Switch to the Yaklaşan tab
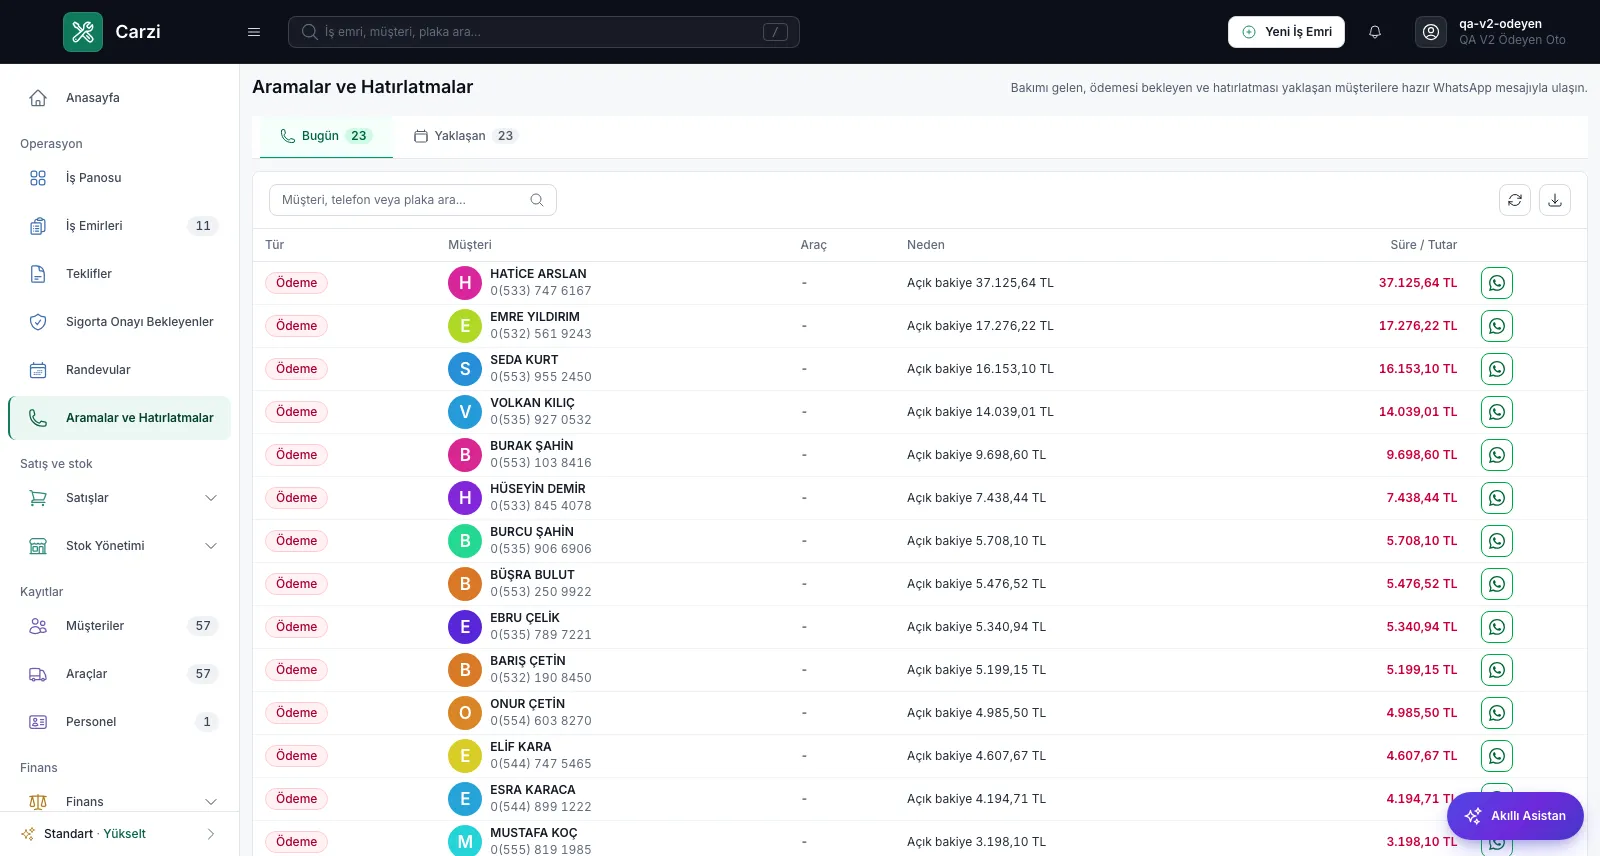1600x856 pixels. (x=466, y=136)
